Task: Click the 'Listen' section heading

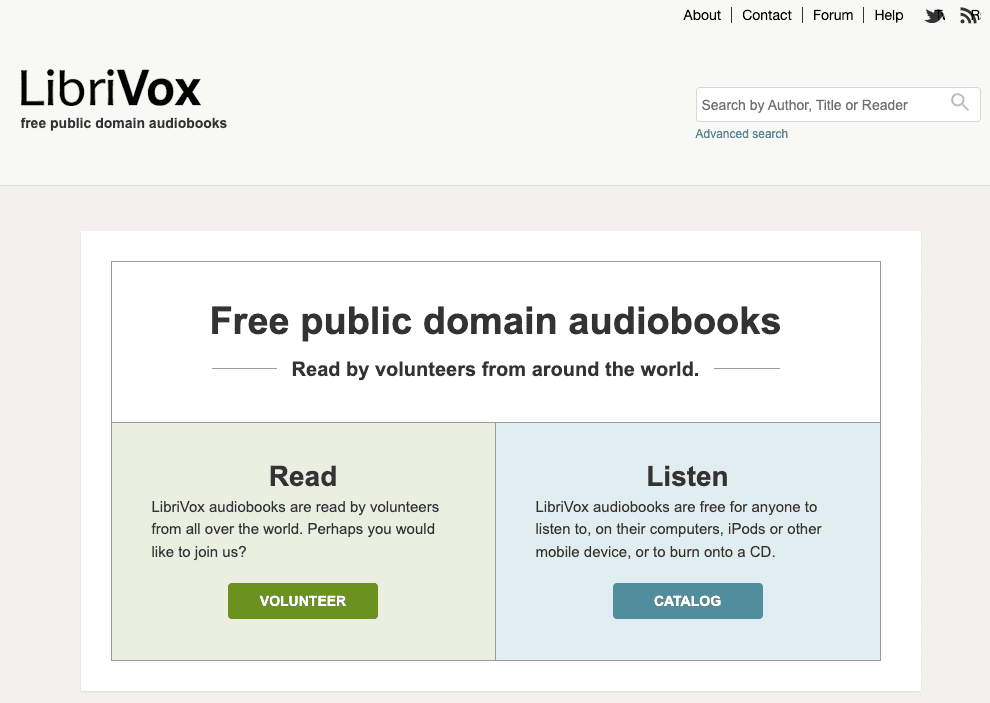Action: (687, 476)
